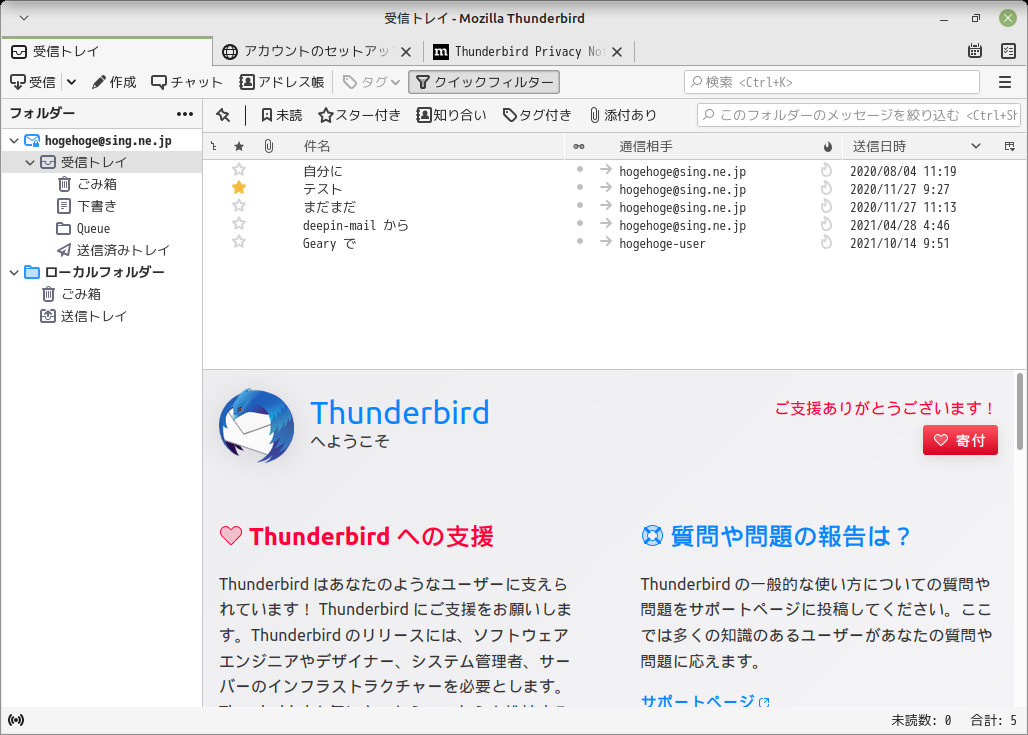This screenshot has width=1028, height=735.
Task: Toggle 未読 unread filter
Action: click(281, 115)
